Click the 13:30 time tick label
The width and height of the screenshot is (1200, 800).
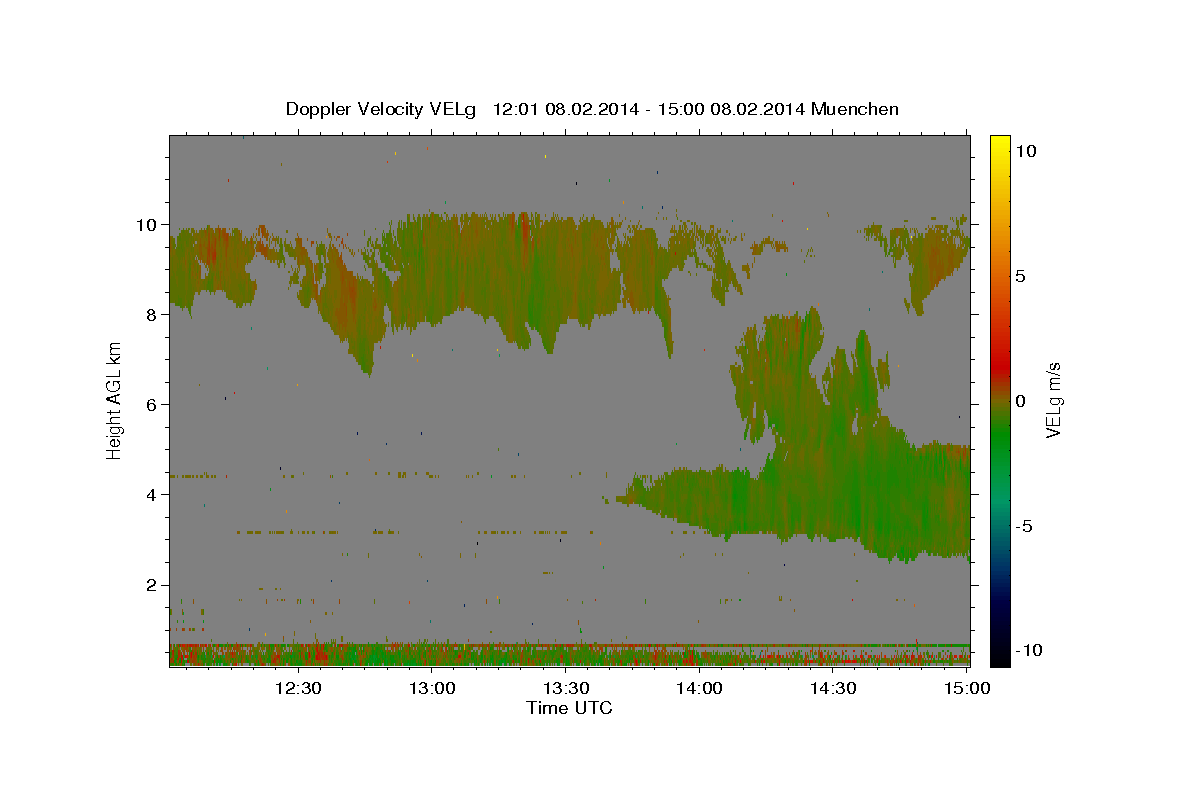point(565,688)
